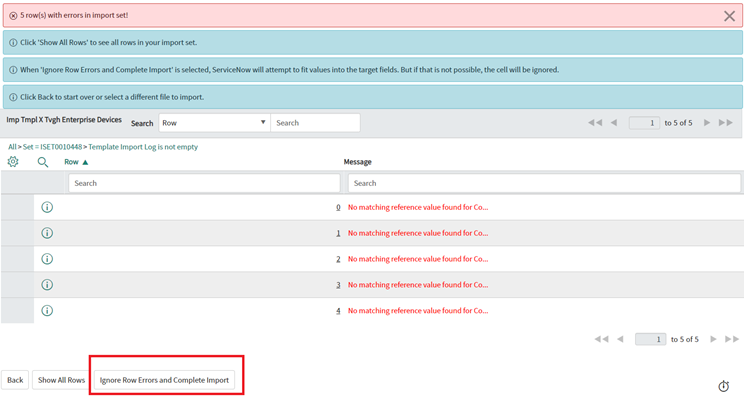Click Set = ISET0010448 breadcrumb

(52, 147)
